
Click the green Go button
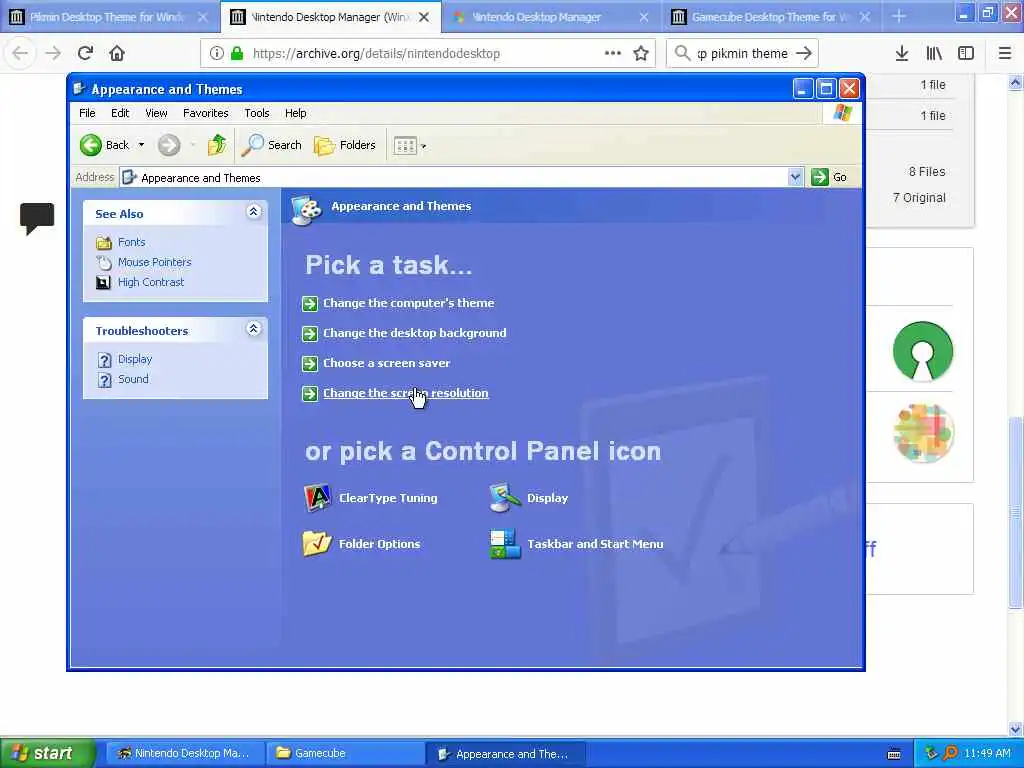click(829, 177)
